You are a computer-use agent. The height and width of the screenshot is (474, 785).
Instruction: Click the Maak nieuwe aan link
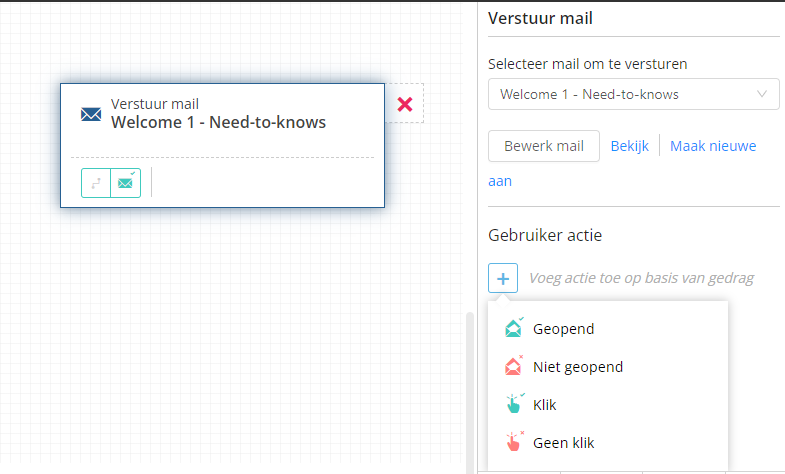click(x=713, y=146)
